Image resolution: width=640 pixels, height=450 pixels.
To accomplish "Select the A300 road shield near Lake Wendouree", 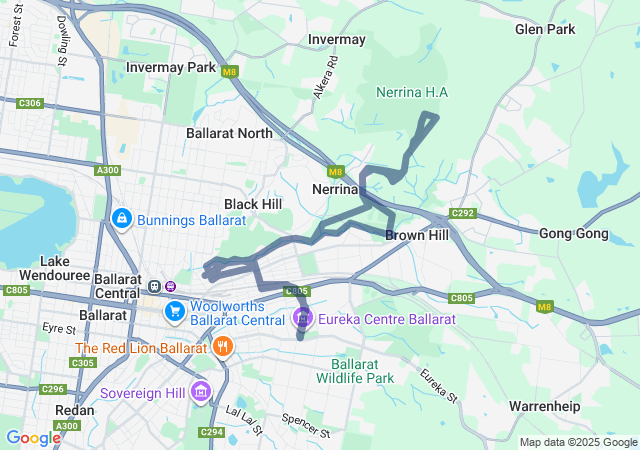I will [x=107, y=170].
